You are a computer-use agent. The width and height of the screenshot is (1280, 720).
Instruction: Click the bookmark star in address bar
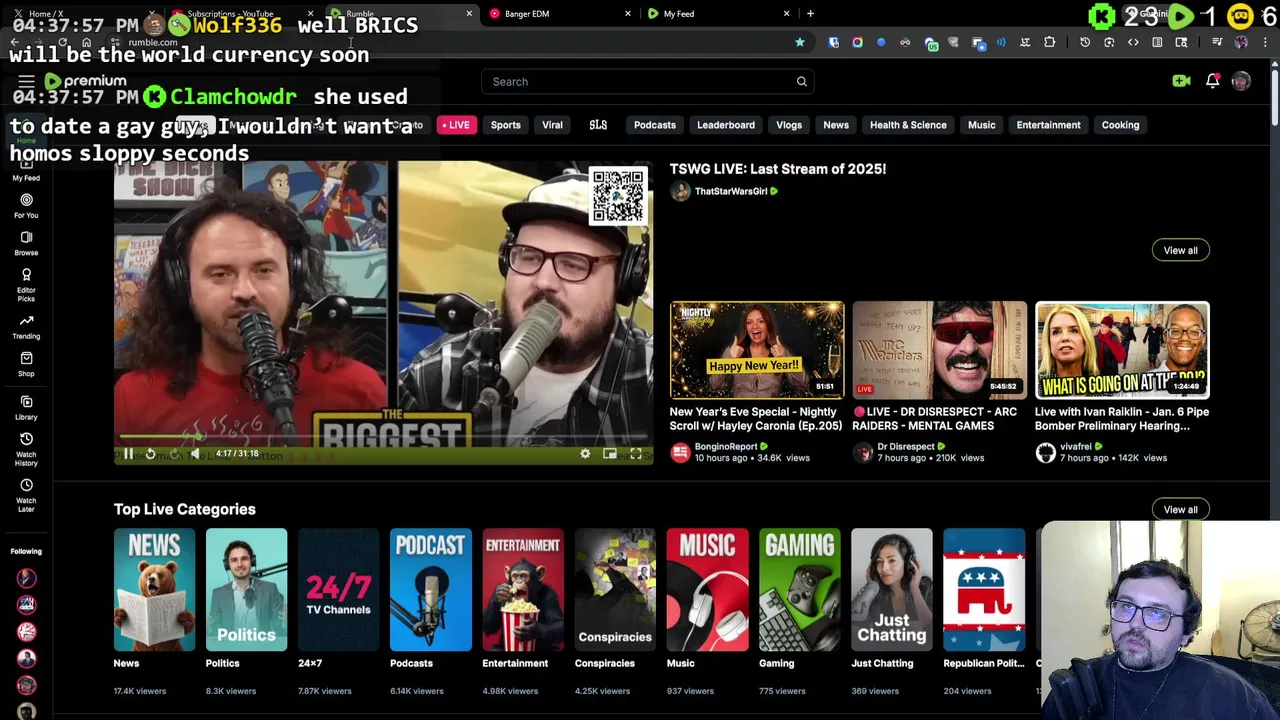coord(799,42)
